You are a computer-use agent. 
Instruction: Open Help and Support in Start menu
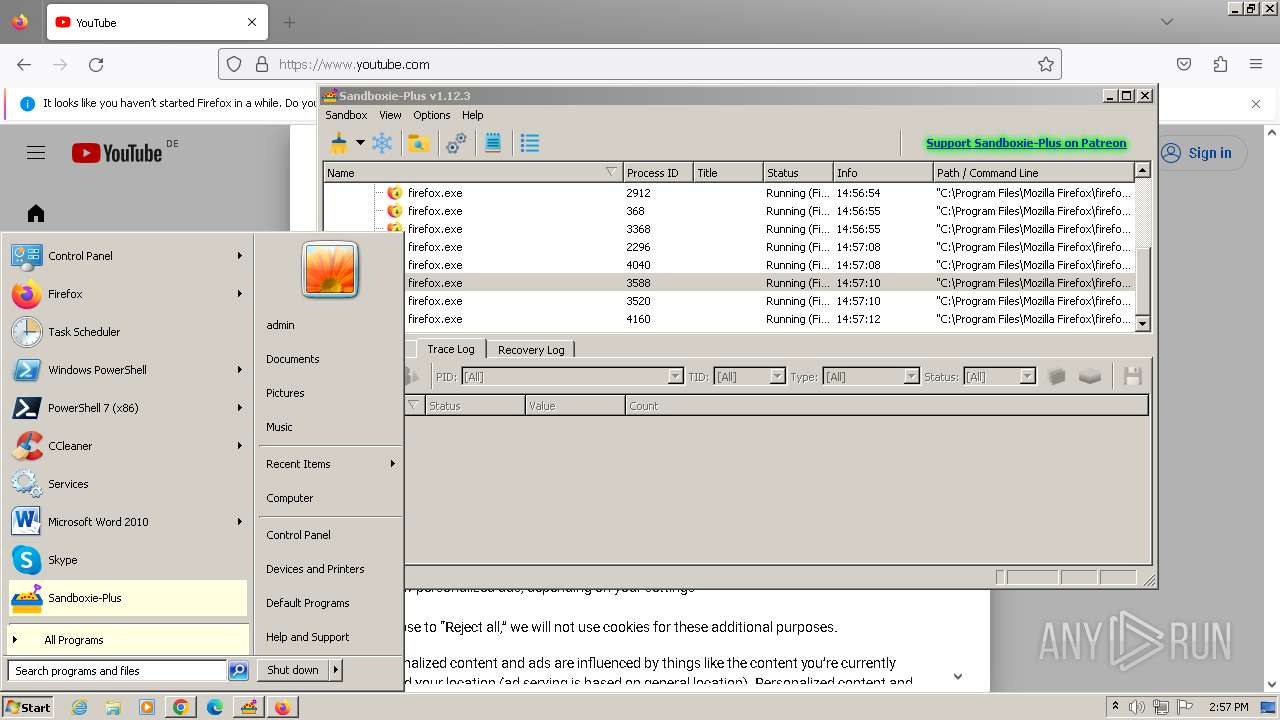308,637
